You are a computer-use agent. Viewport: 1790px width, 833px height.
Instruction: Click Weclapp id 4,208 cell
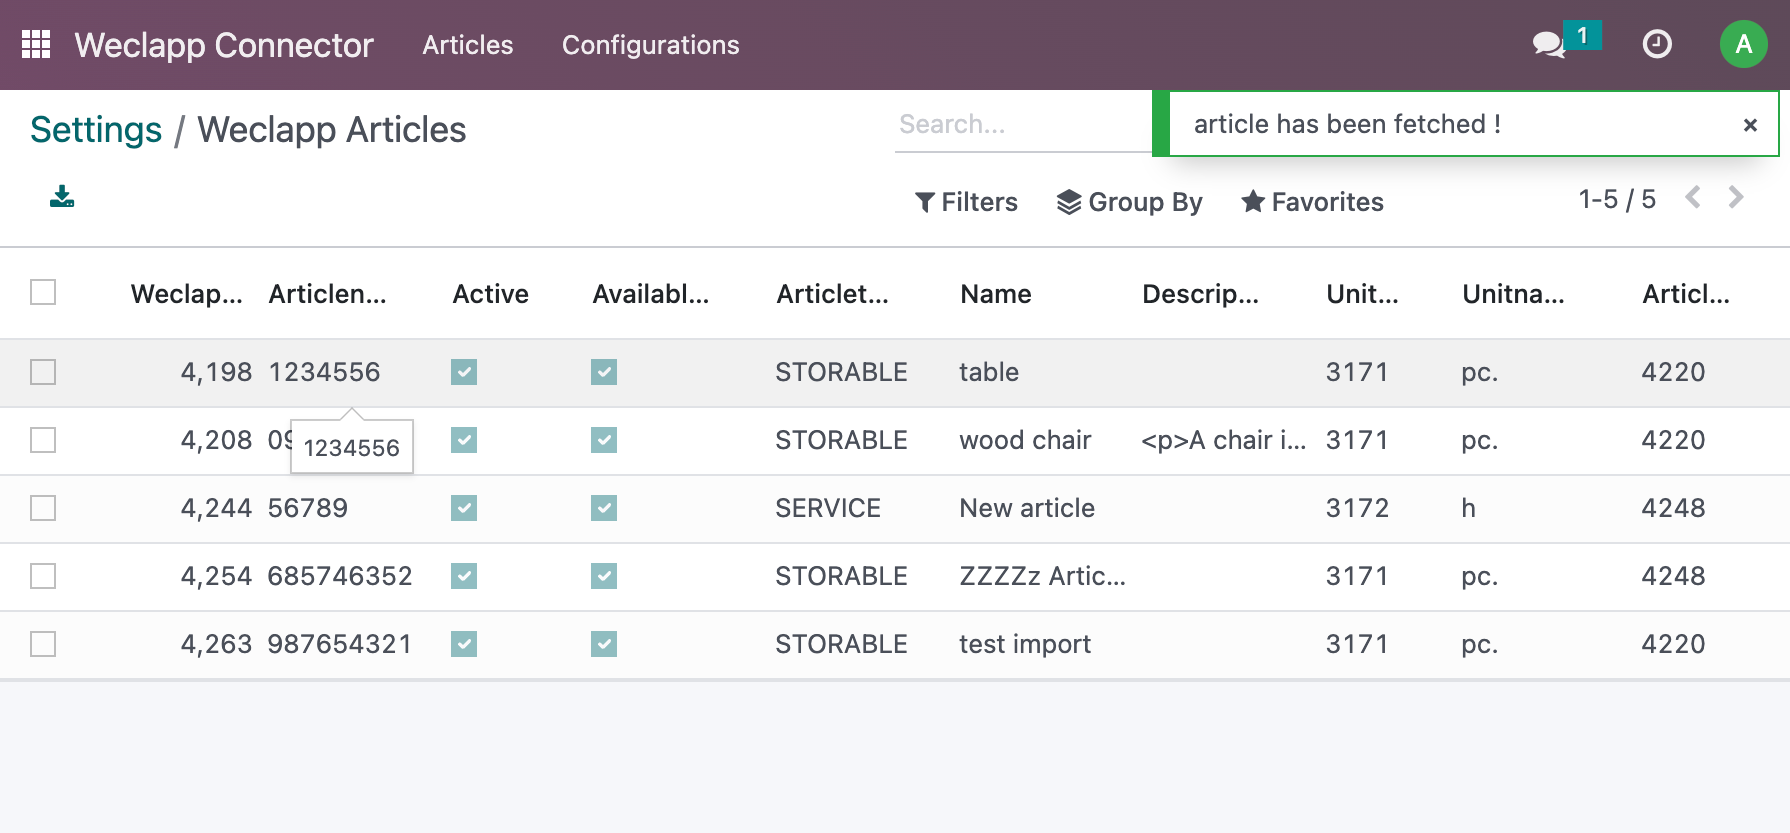216,440
